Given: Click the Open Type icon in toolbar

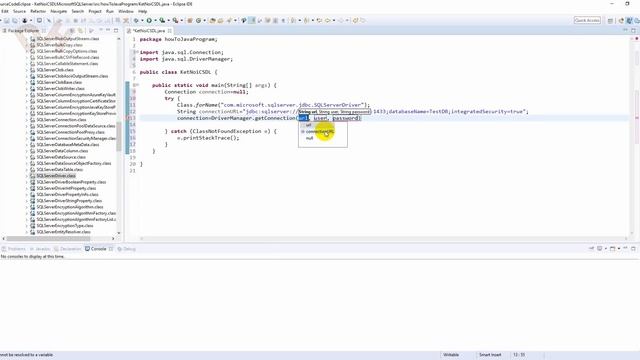Looking at the screenshot, I should (212, 20).
